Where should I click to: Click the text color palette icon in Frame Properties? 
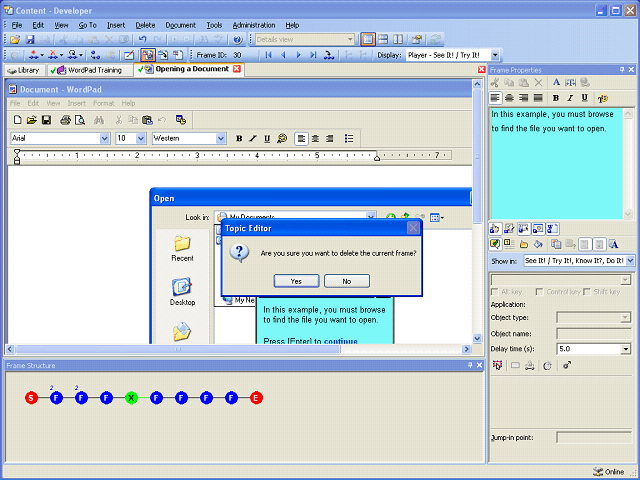[602, 98]
